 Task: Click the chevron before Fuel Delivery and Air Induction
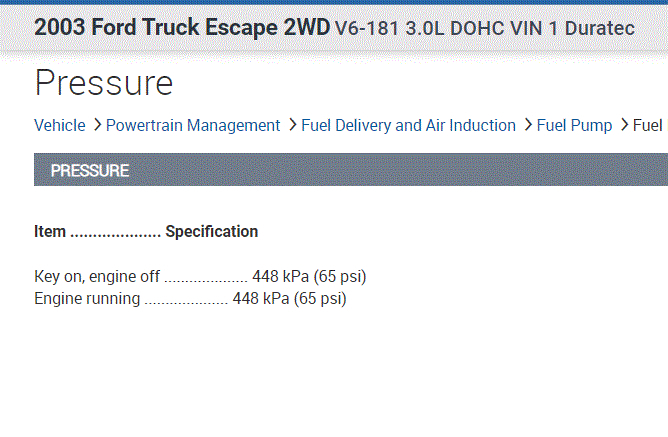292,125
